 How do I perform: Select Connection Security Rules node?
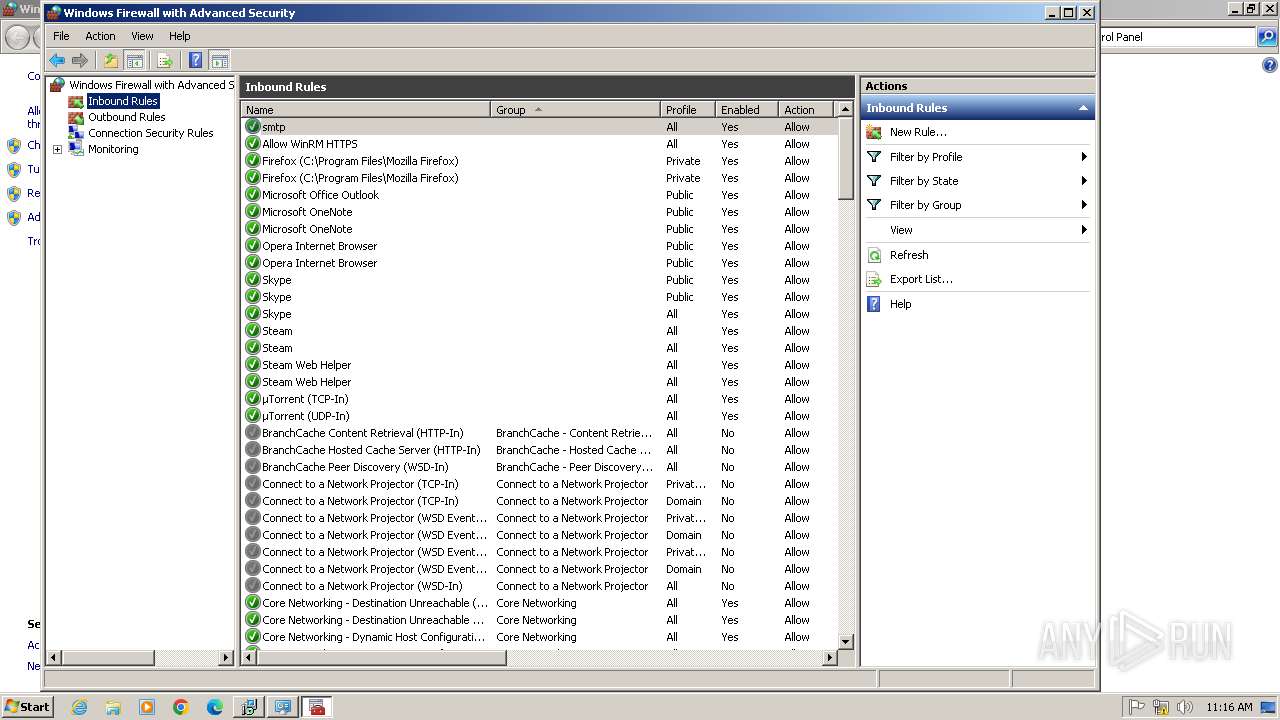coord(150,133)
